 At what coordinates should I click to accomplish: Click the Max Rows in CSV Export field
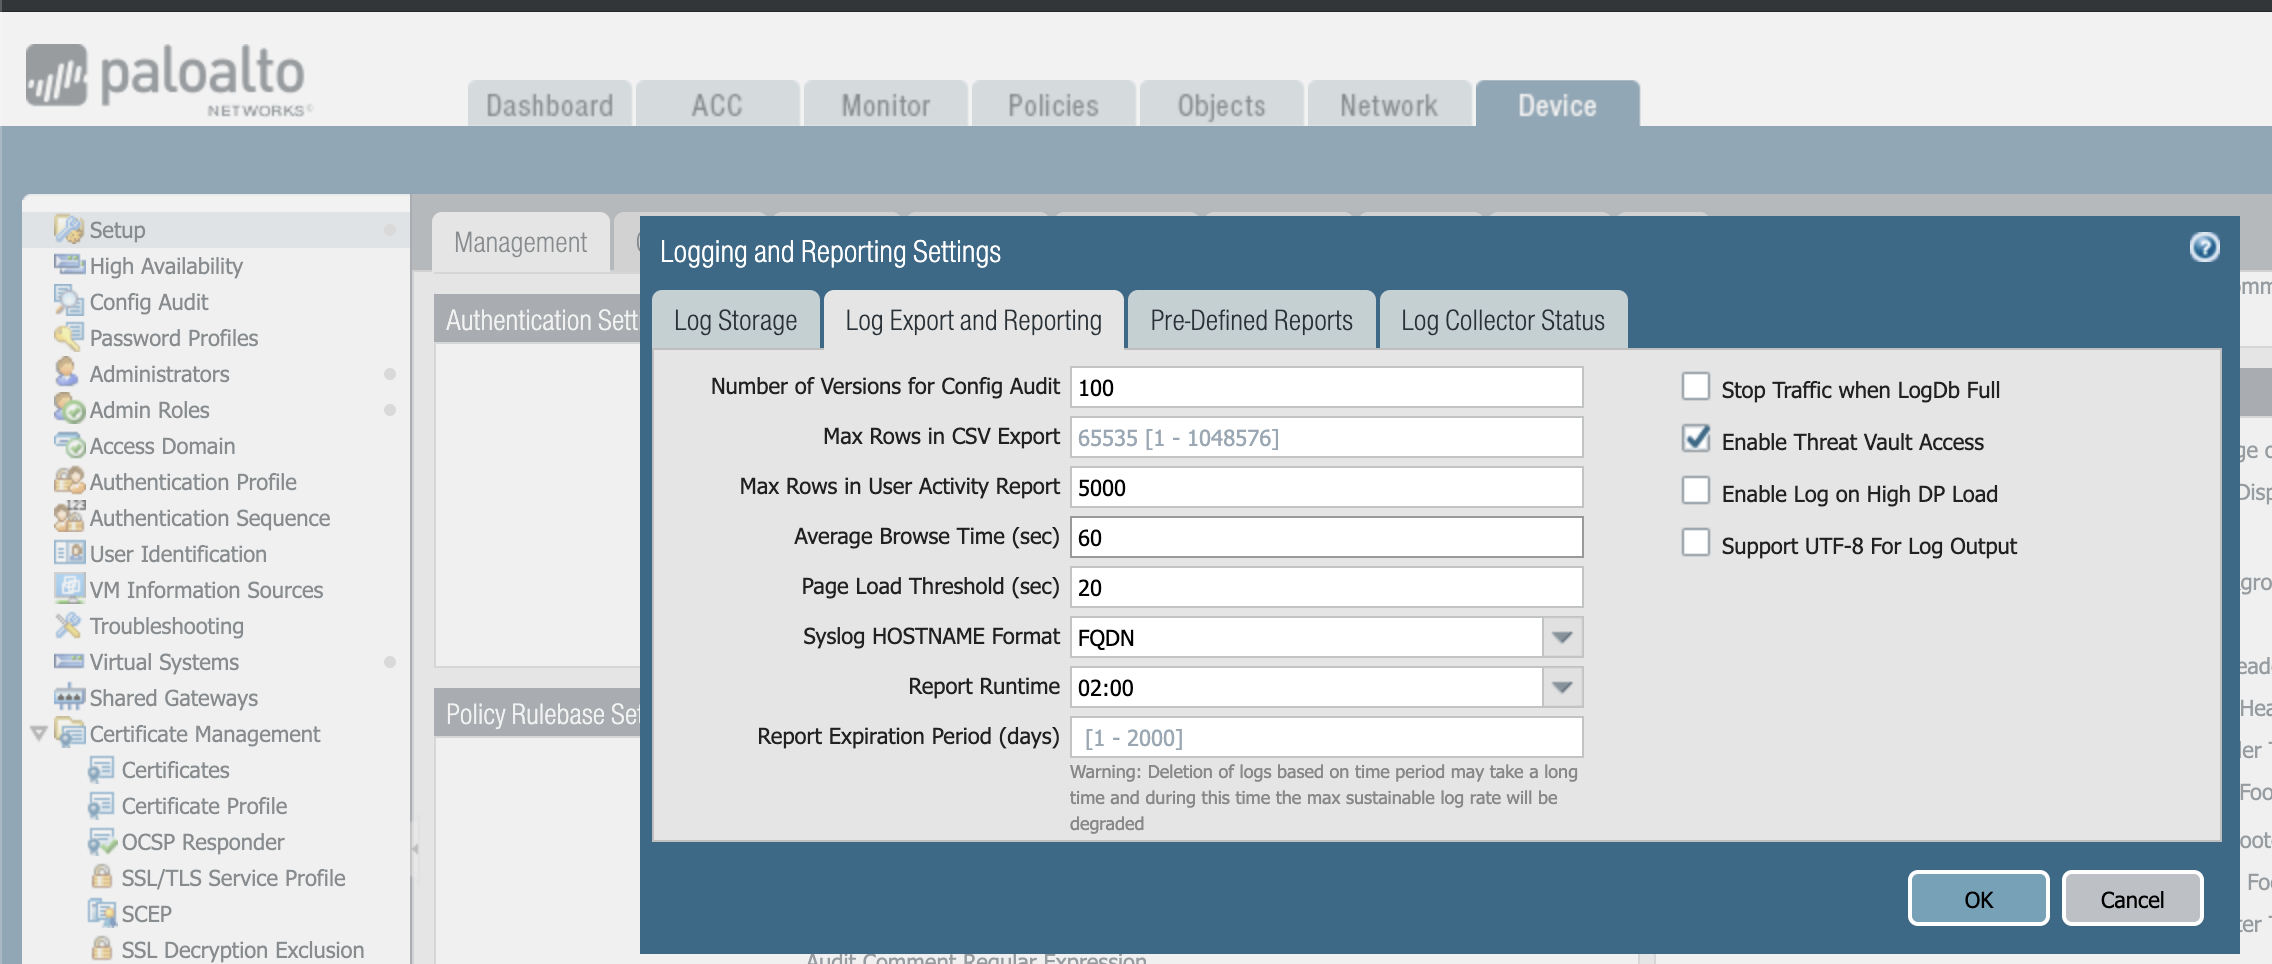(x=1325, y=438)
